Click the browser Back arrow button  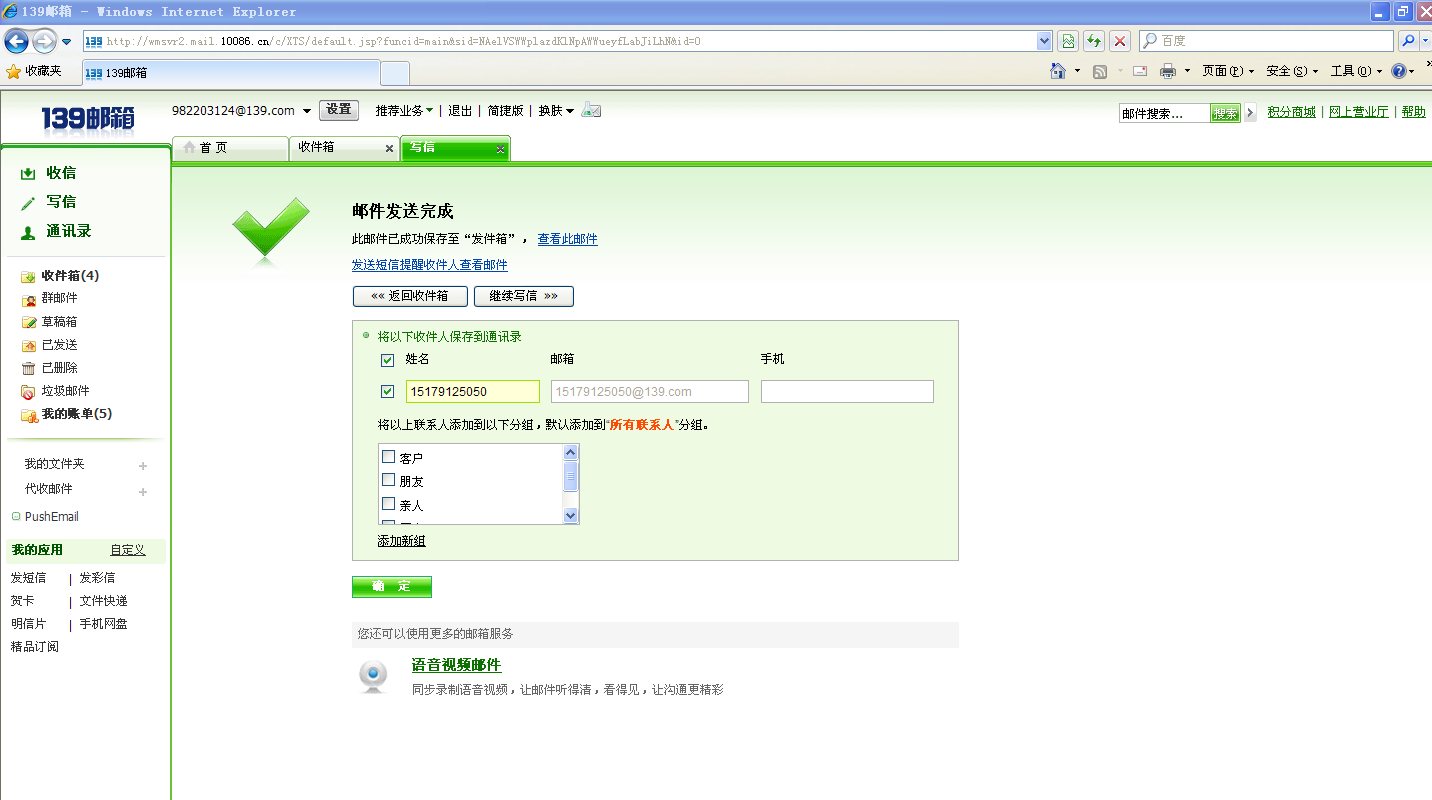(x=17, y=41)
